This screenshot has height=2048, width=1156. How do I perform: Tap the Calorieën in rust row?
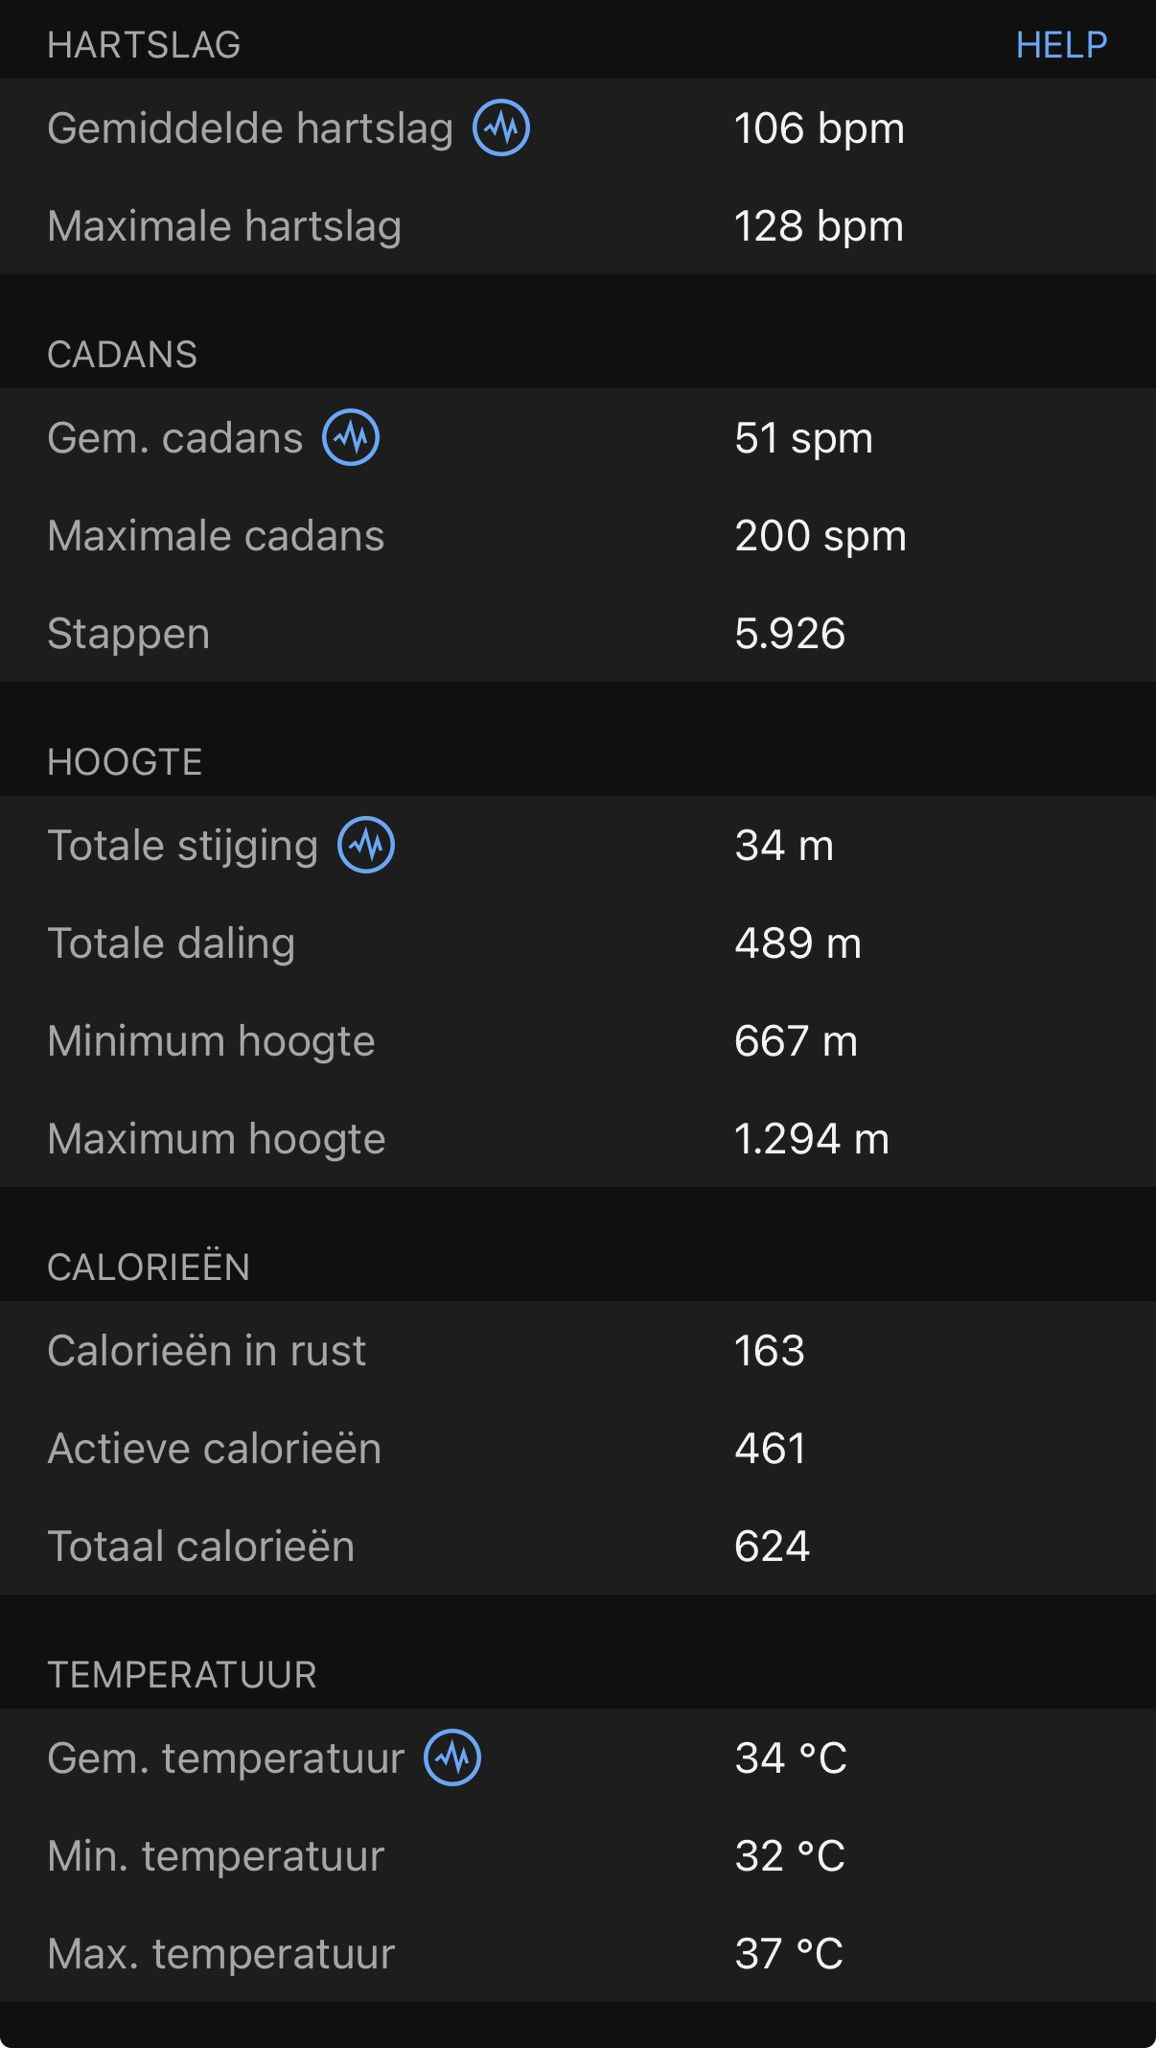(x=578, y=1351)
